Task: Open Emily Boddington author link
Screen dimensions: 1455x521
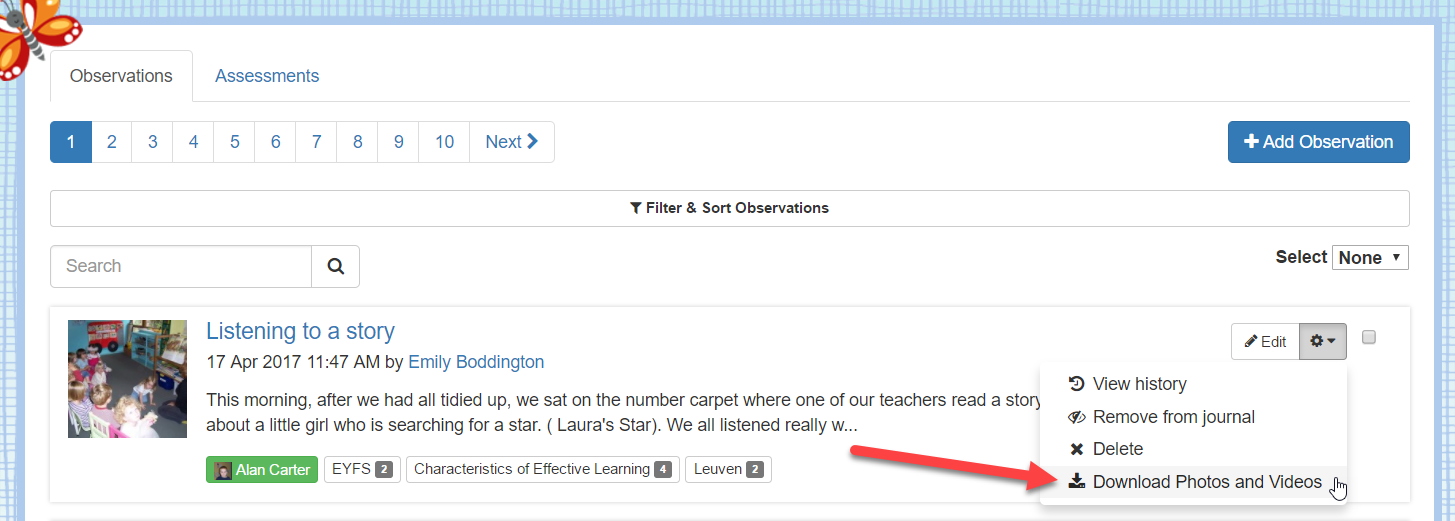Action: pyautogui.click(x=476, y=362)
